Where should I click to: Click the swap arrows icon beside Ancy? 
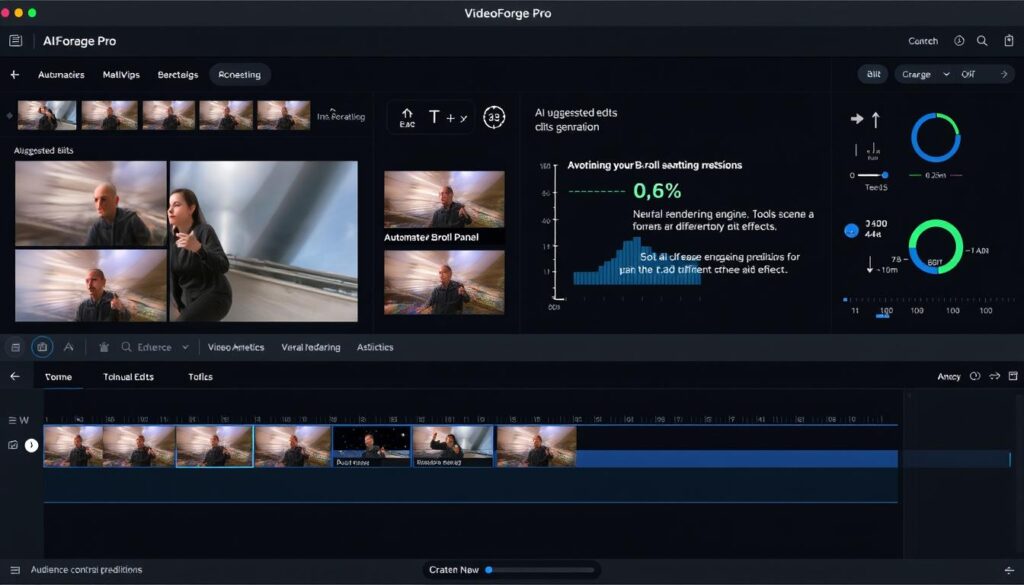(995, 376)
